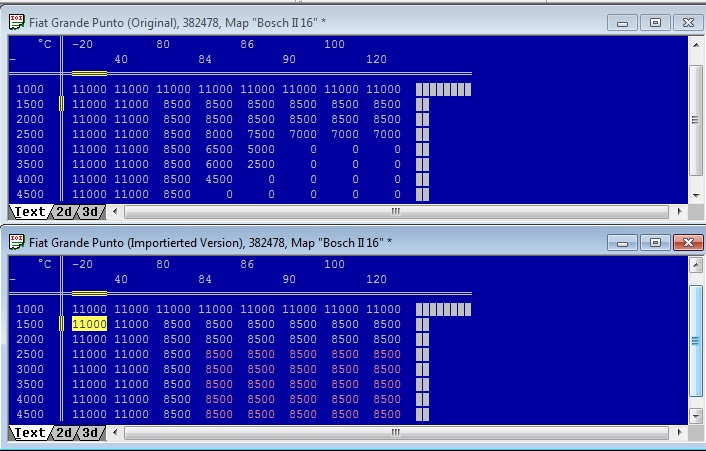Minimize the Importierte Version map window
The height and width of the screenshot is (451, 706).
click(x=623, y=242)
